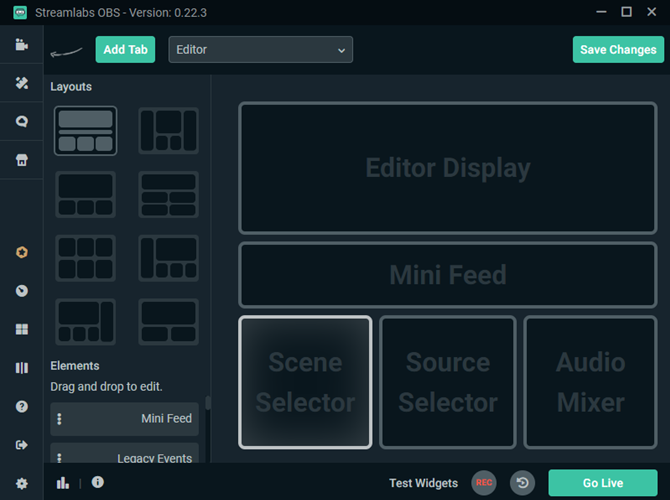Open the Dashboard gauge icon in sidebar
Viewport: 670px width, 500px height.
click(21, 291)
